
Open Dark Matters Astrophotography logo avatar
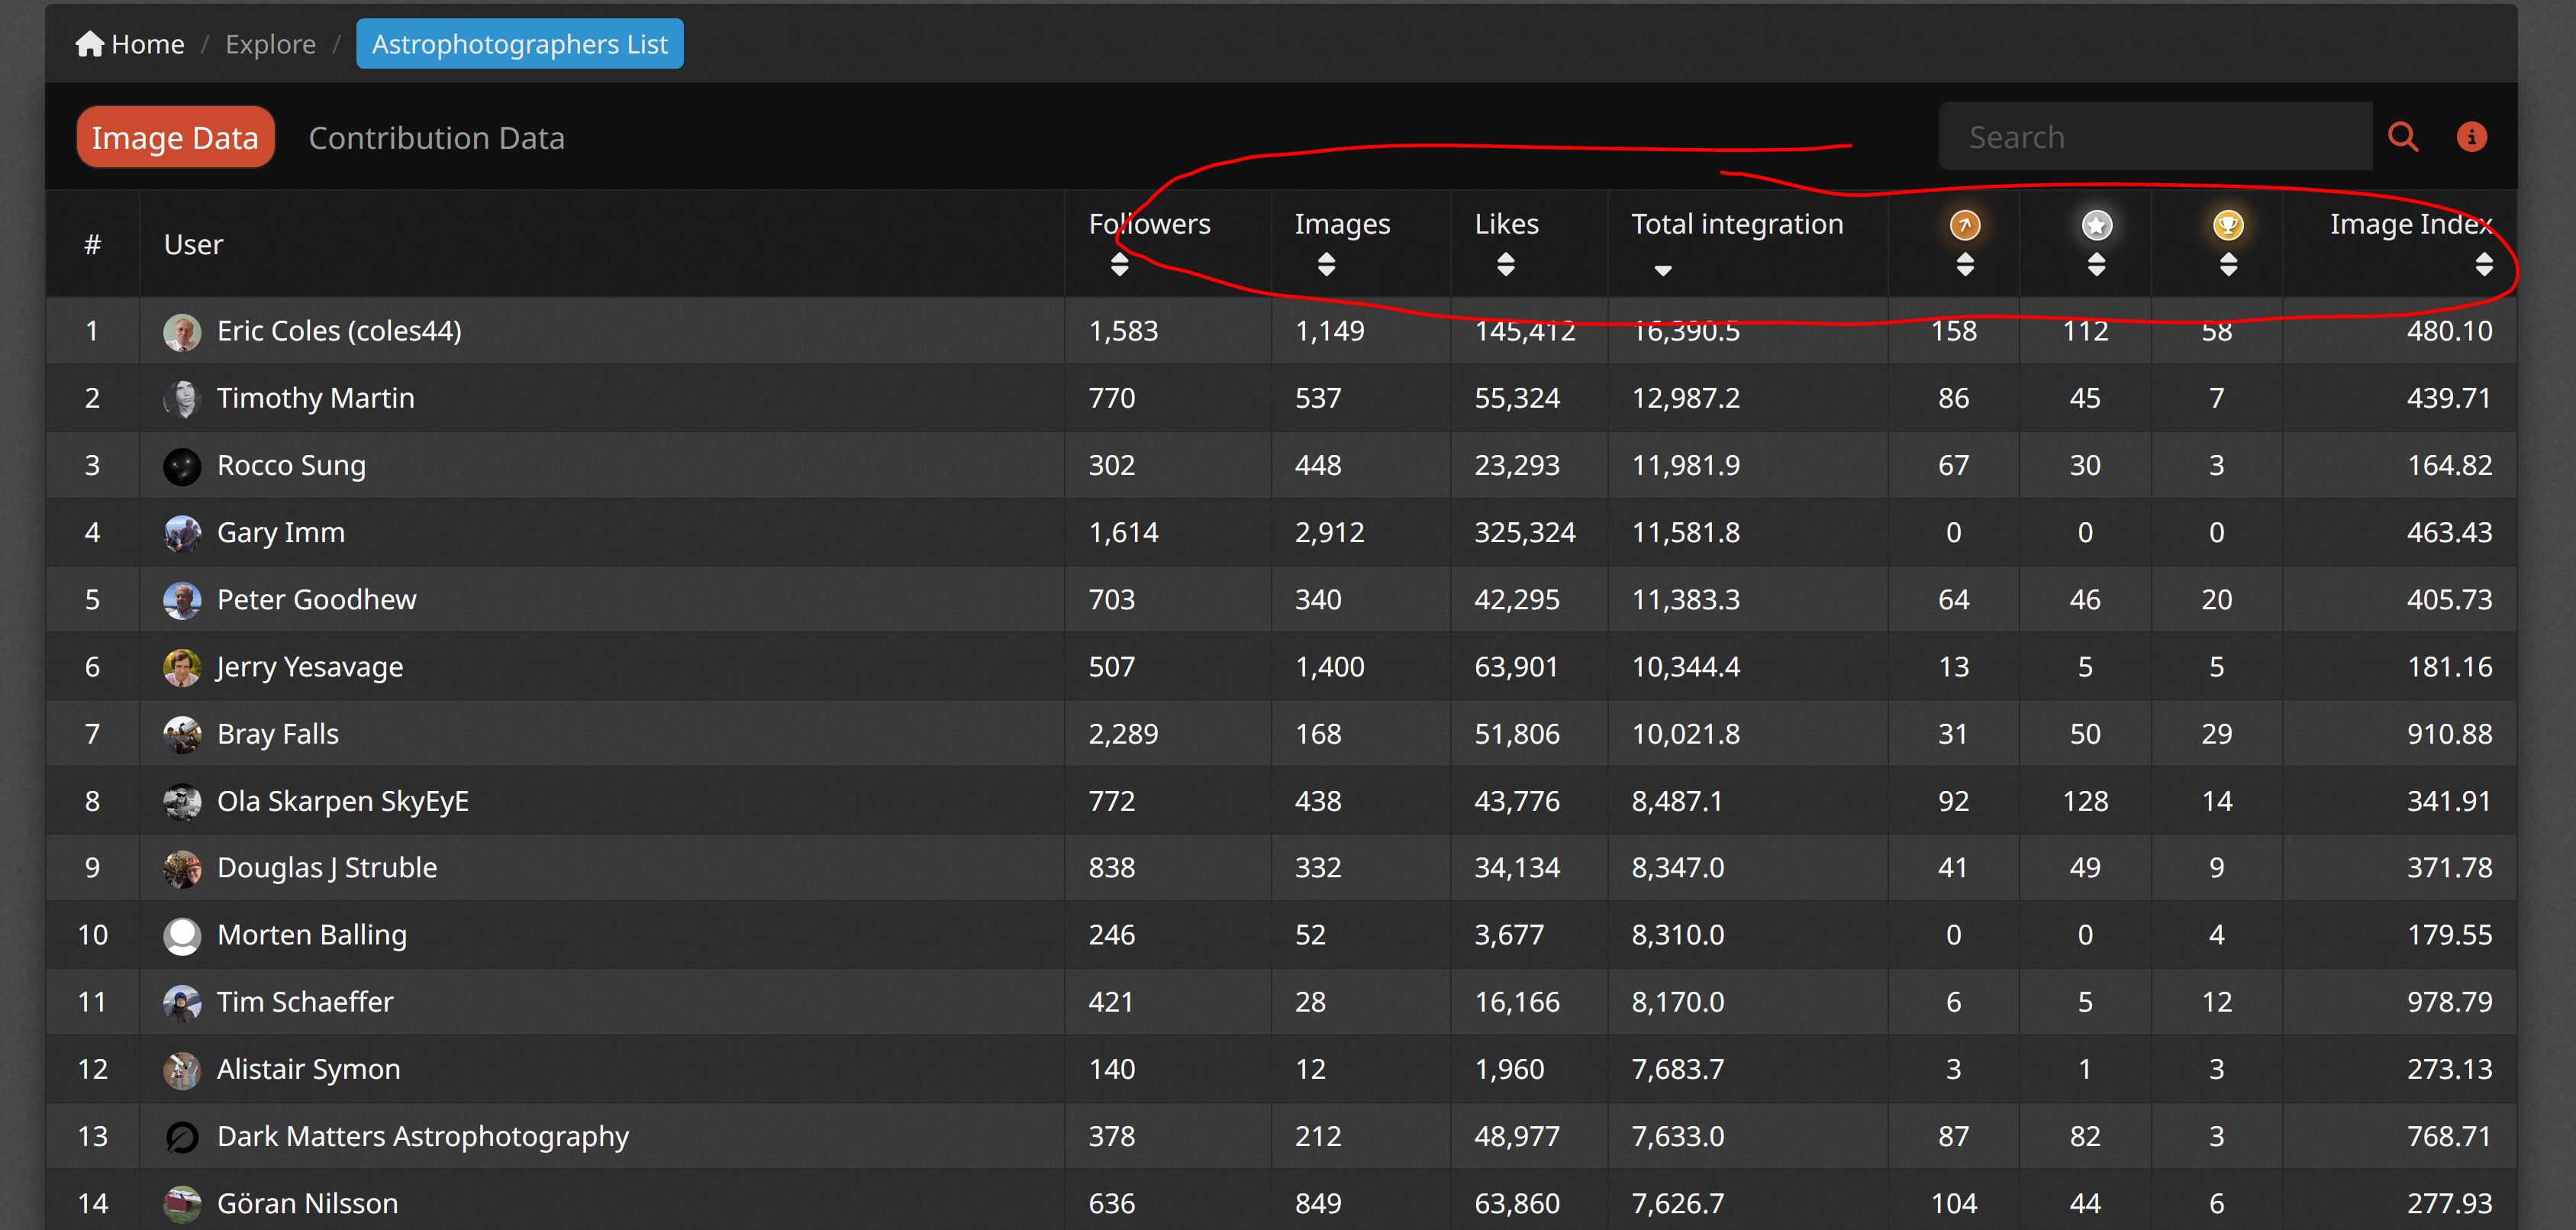click(x=182, y=1137)
